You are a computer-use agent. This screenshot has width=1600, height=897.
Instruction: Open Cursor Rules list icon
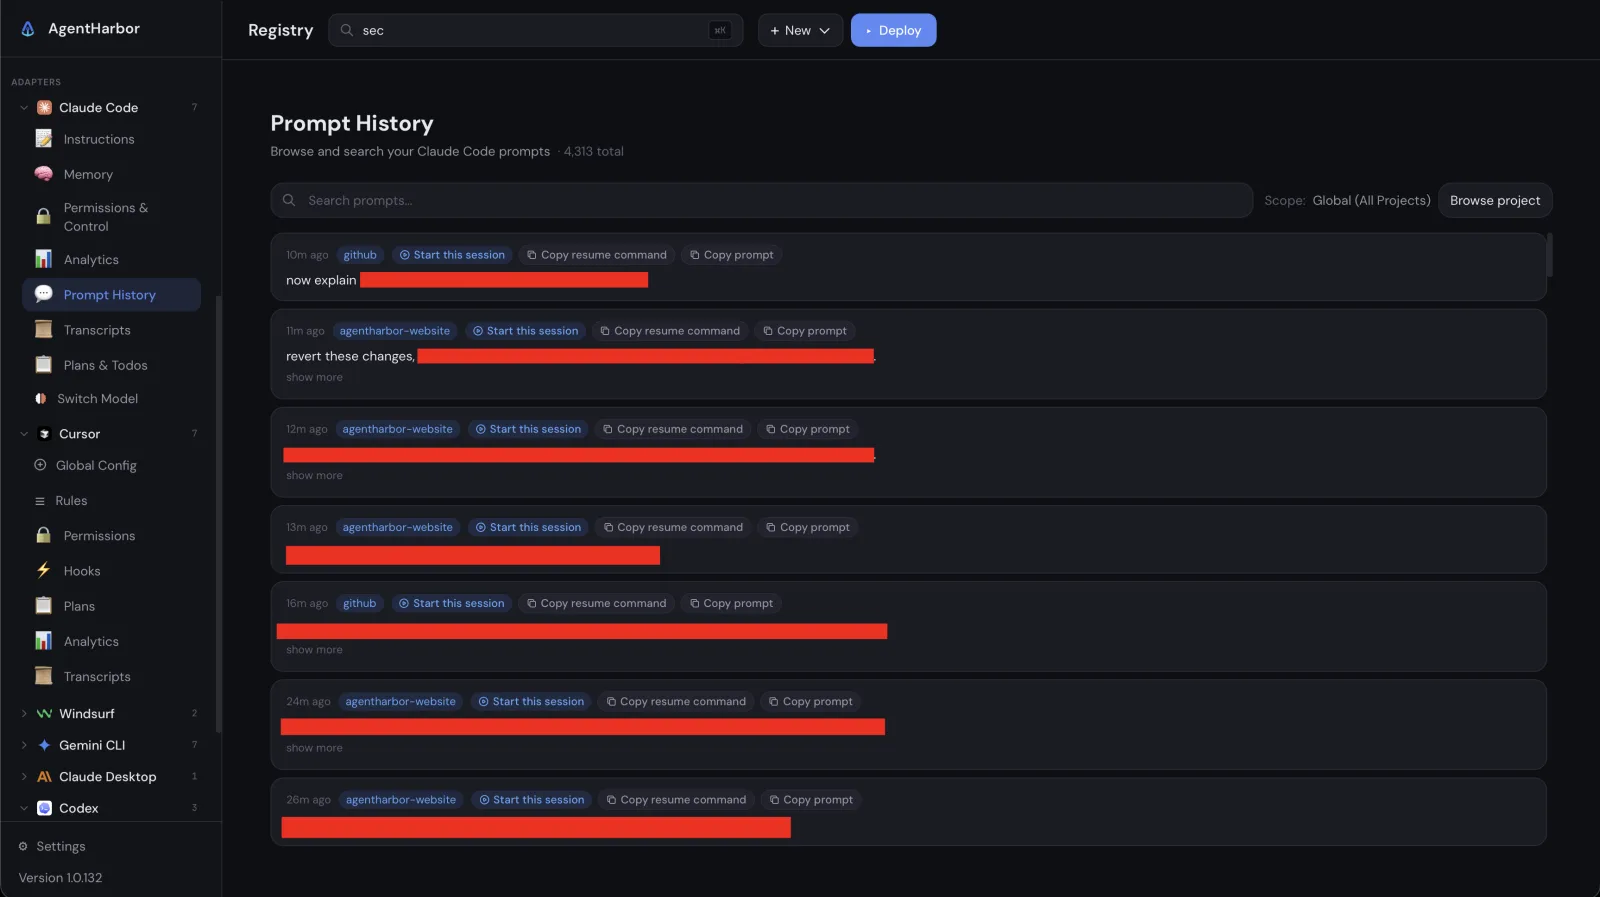40,501
